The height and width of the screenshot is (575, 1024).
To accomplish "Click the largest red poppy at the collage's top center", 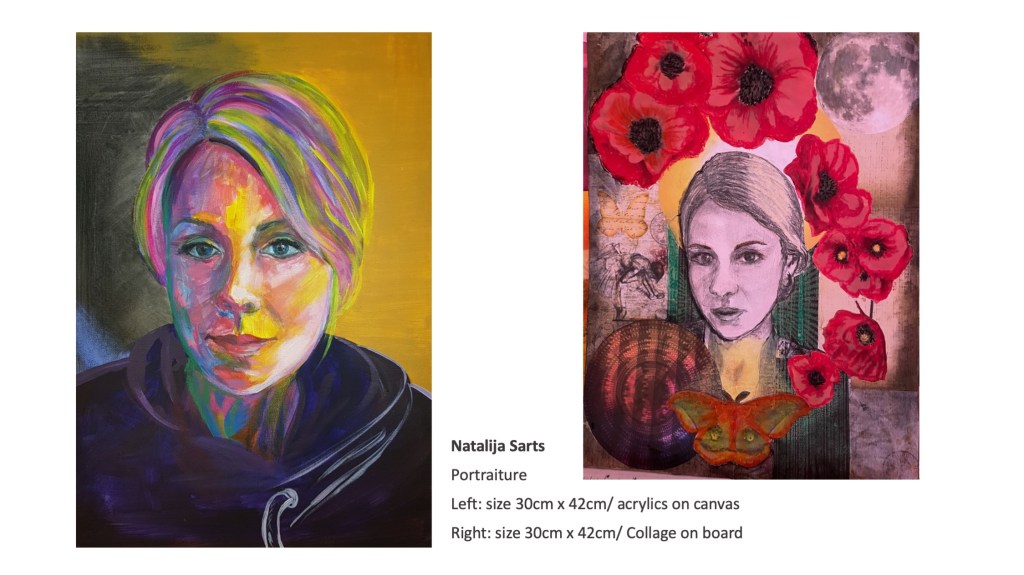I will (x=760, y=86).
